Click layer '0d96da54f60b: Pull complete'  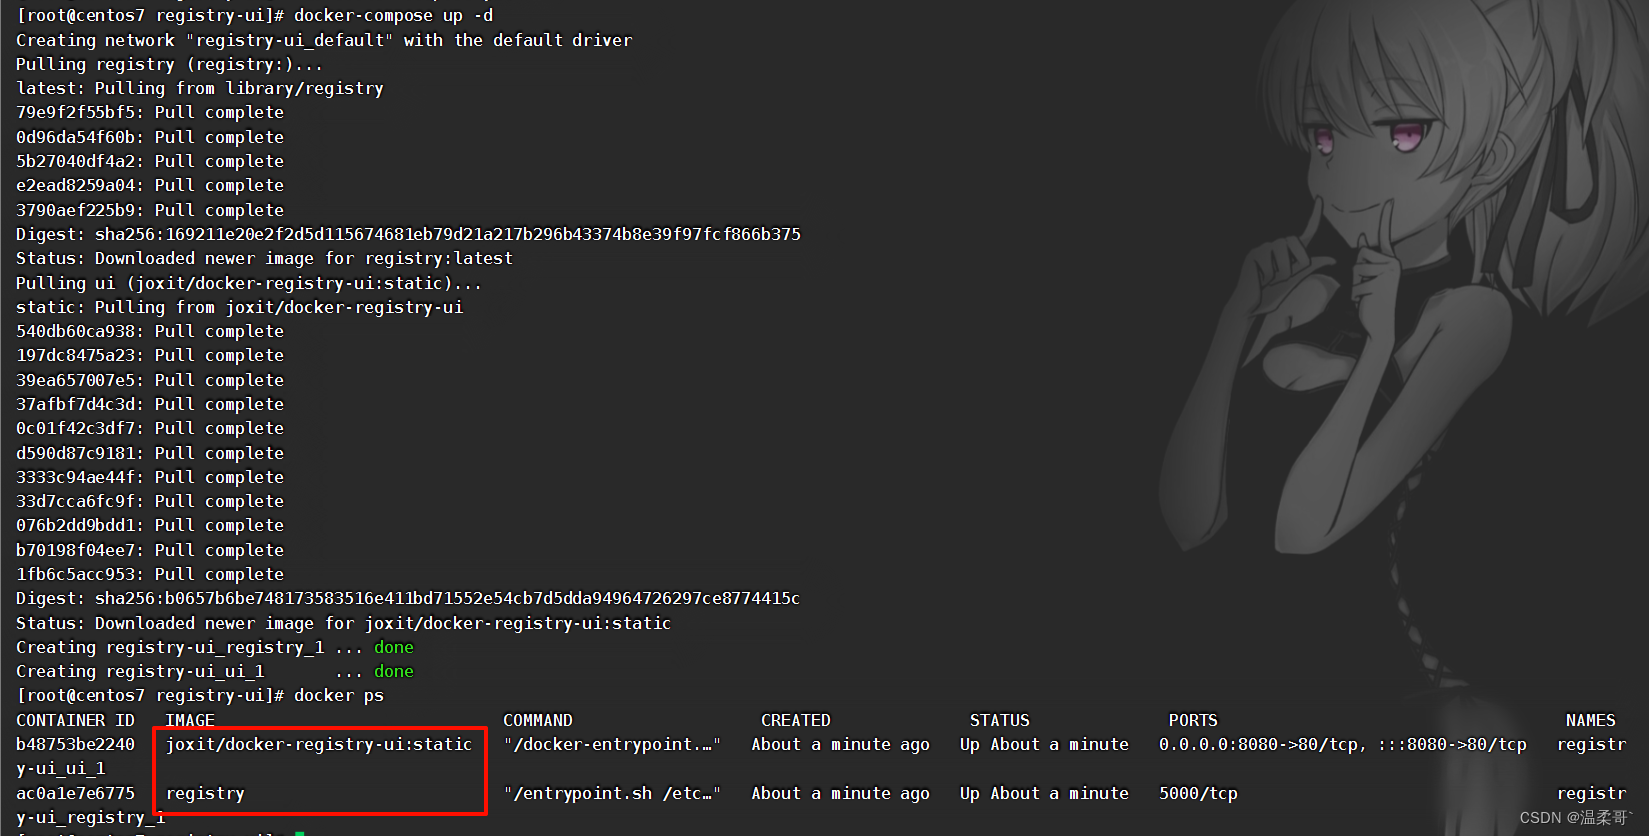[x=150, y=137]
